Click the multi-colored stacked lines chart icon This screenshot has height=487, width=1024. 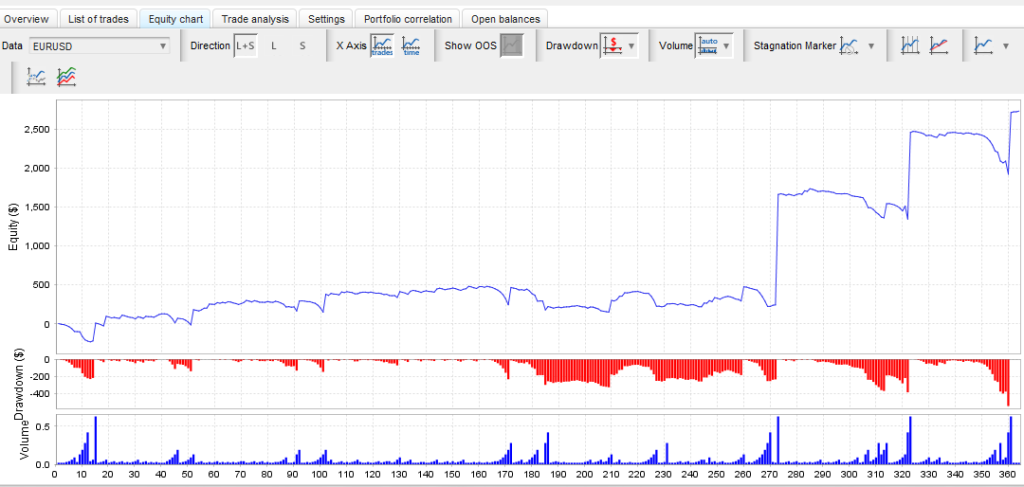pos(67,76)
